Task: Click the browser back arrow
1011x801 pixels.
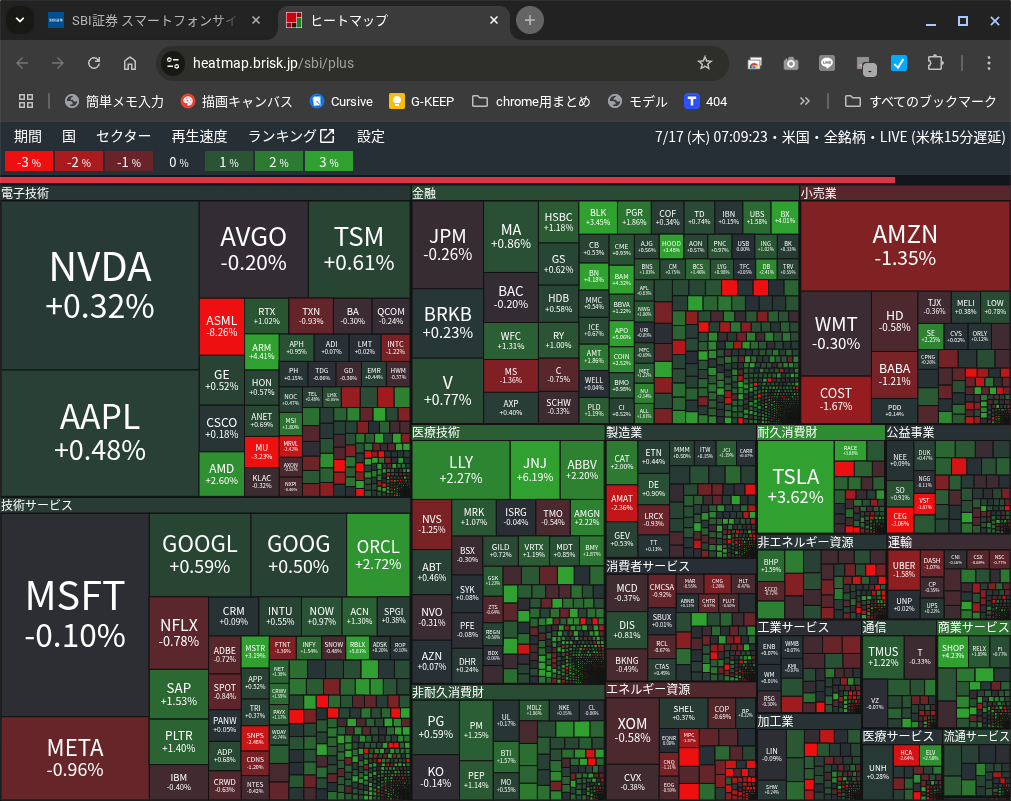Action: click(23, 63)
